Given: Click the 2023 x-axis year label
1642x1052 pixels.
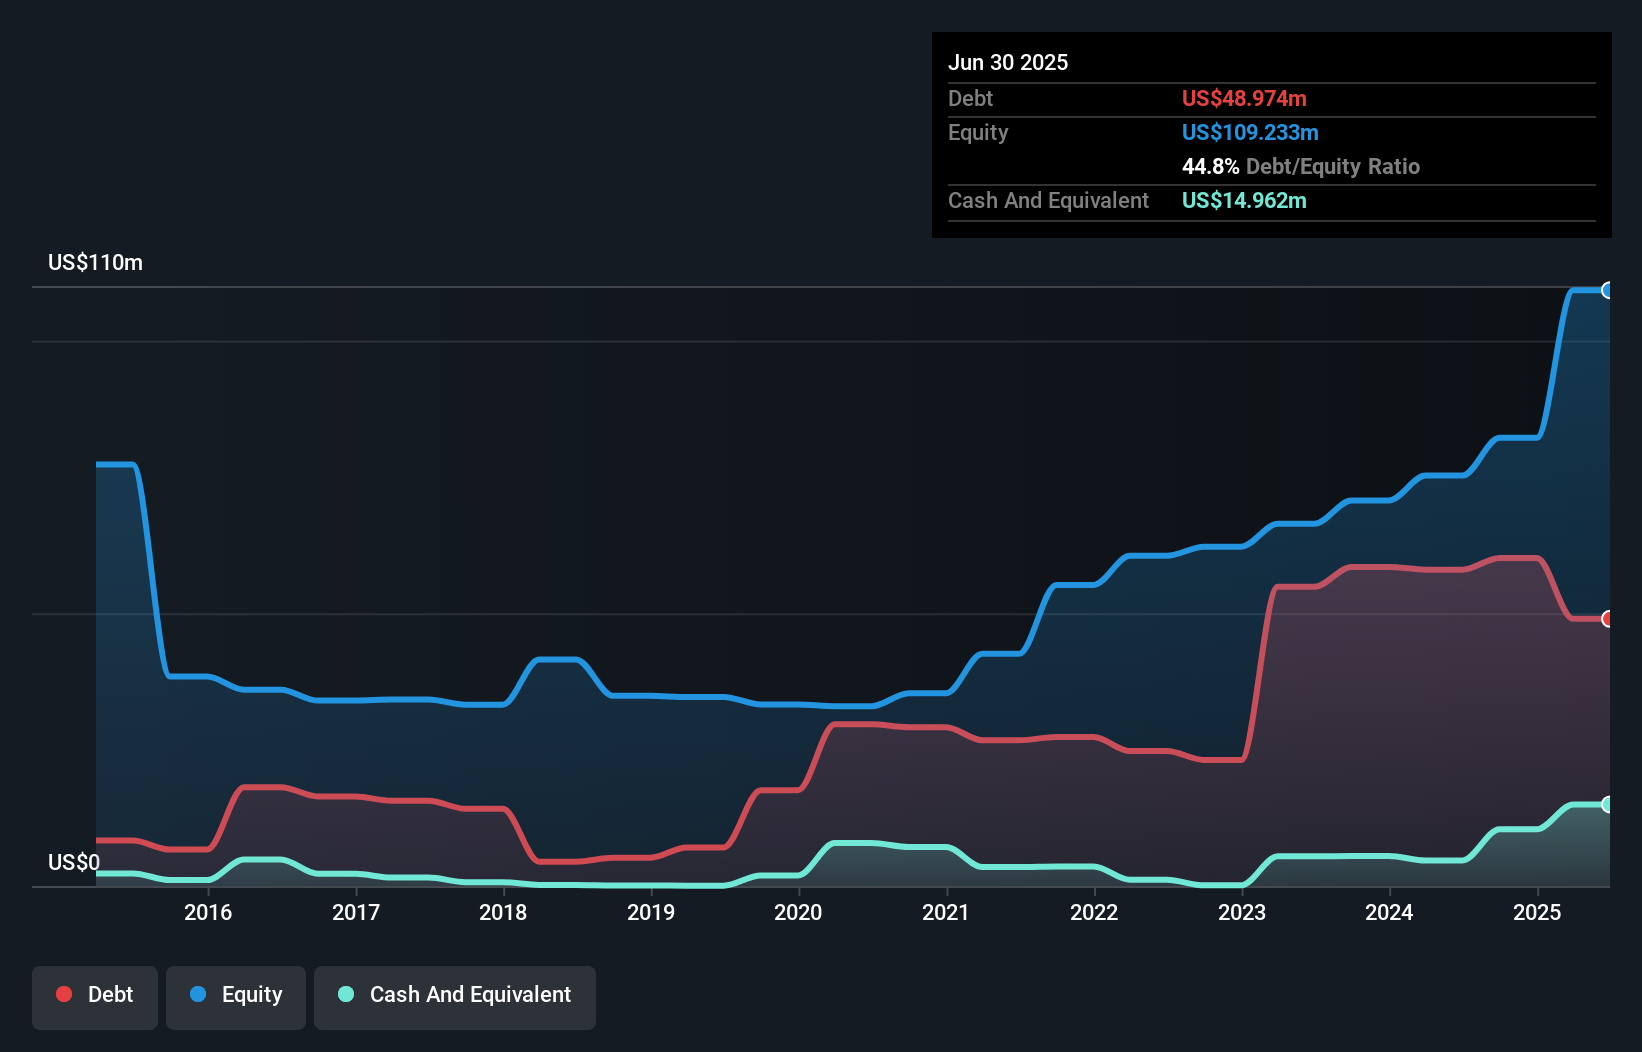Looking at the screenshot, I should 1242,912.
